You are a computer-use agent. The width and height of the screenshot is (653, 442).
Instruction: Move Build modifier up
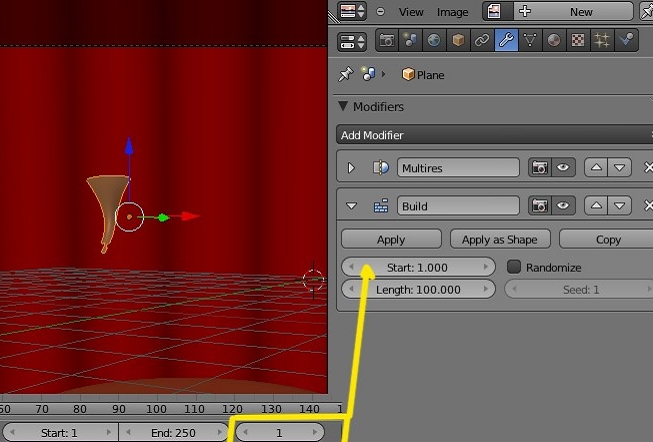click(x=596, y=206)
